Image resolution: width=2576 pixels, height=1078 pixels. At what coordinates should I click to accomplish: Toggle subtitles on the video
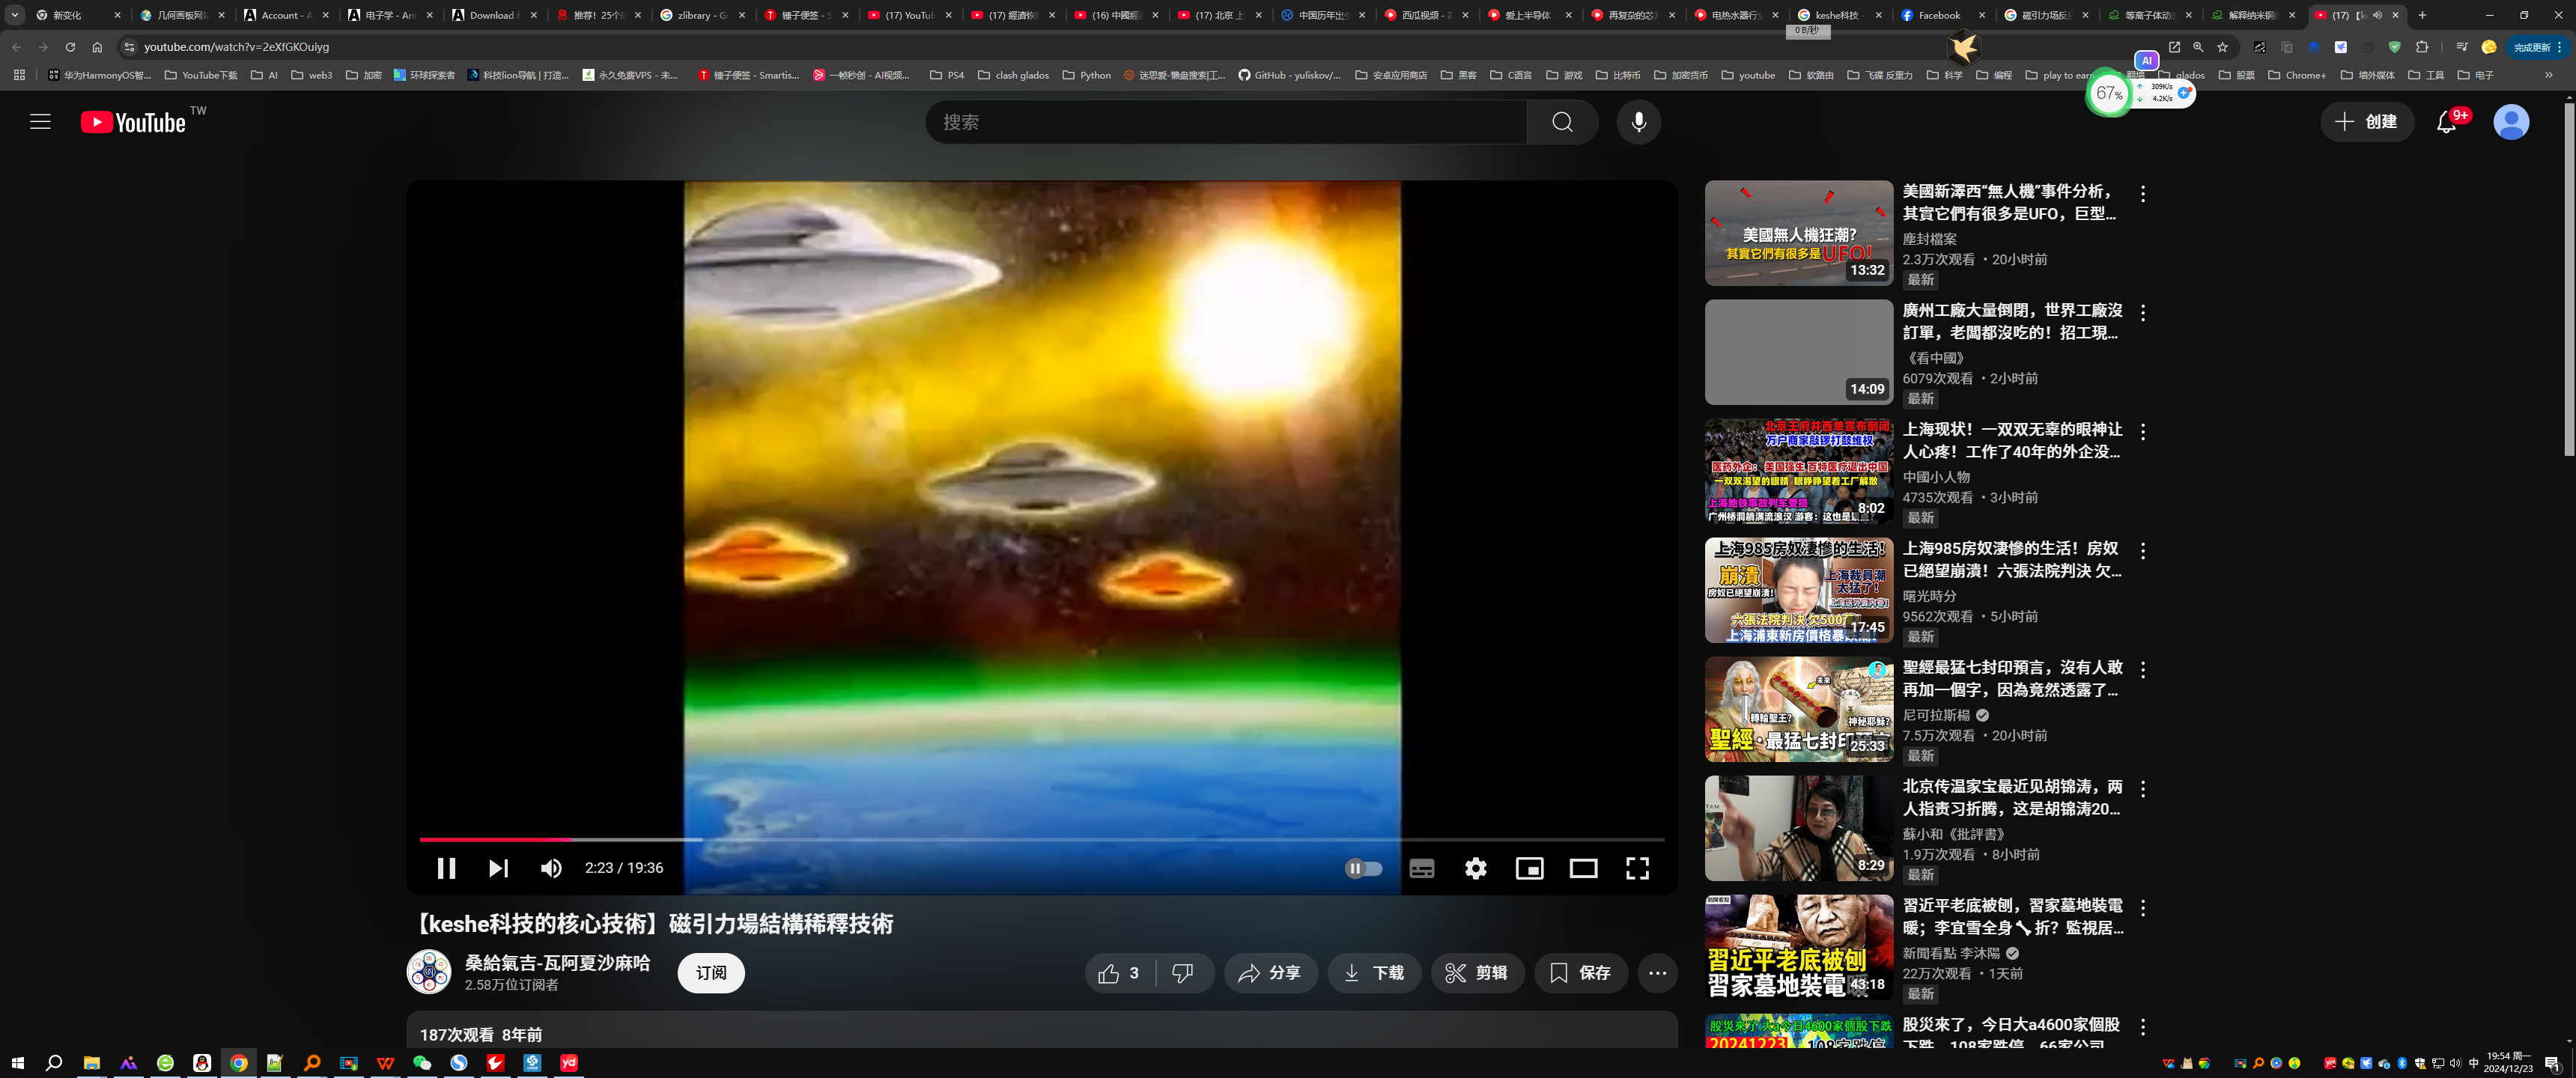(1421, 868)
